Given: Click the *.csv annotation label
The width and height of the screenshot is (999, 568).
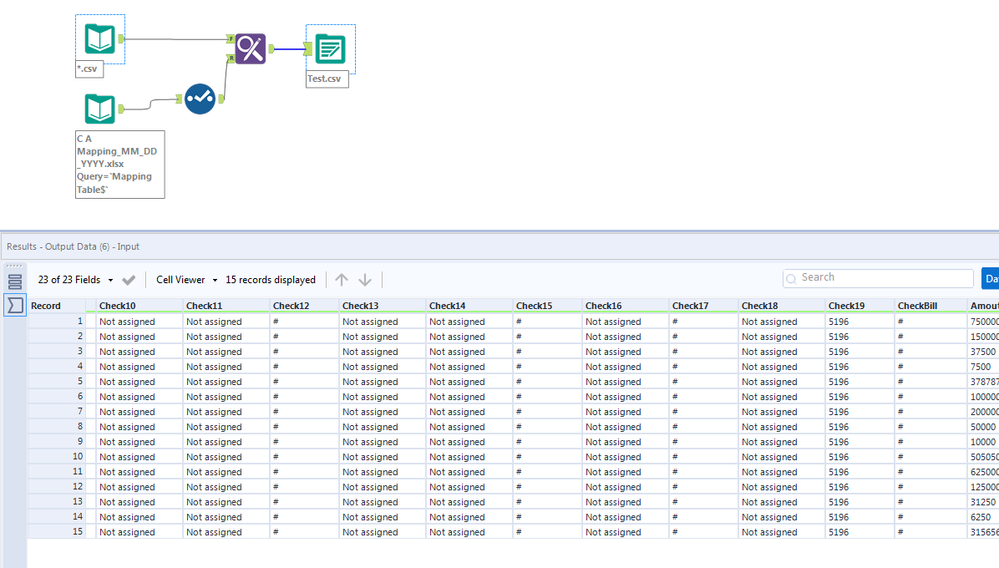Looking at the screenshot, I should [x=89, y=69].
